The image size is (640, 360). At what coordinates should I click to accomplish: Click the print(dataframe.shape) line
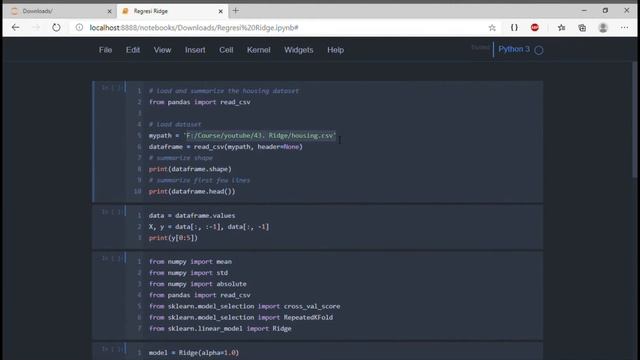(190, 169)
